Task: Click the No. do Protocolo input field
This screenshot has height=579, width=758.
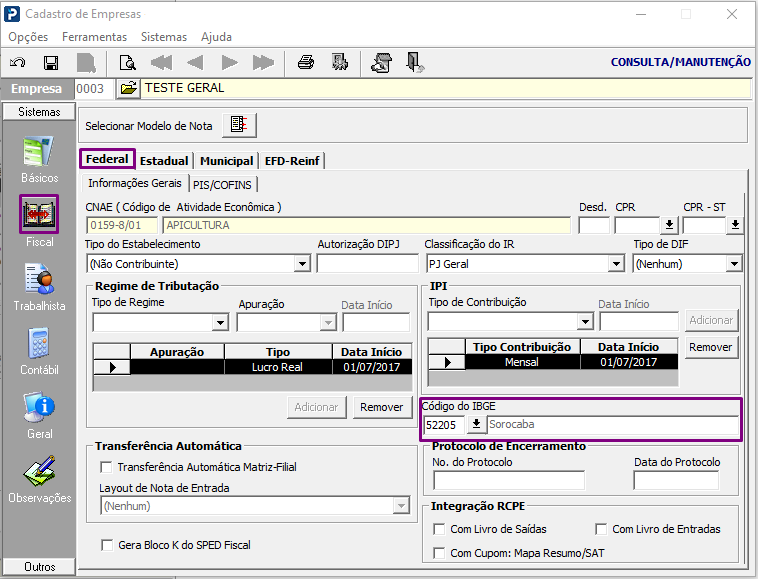Action: tap(509, 480)
